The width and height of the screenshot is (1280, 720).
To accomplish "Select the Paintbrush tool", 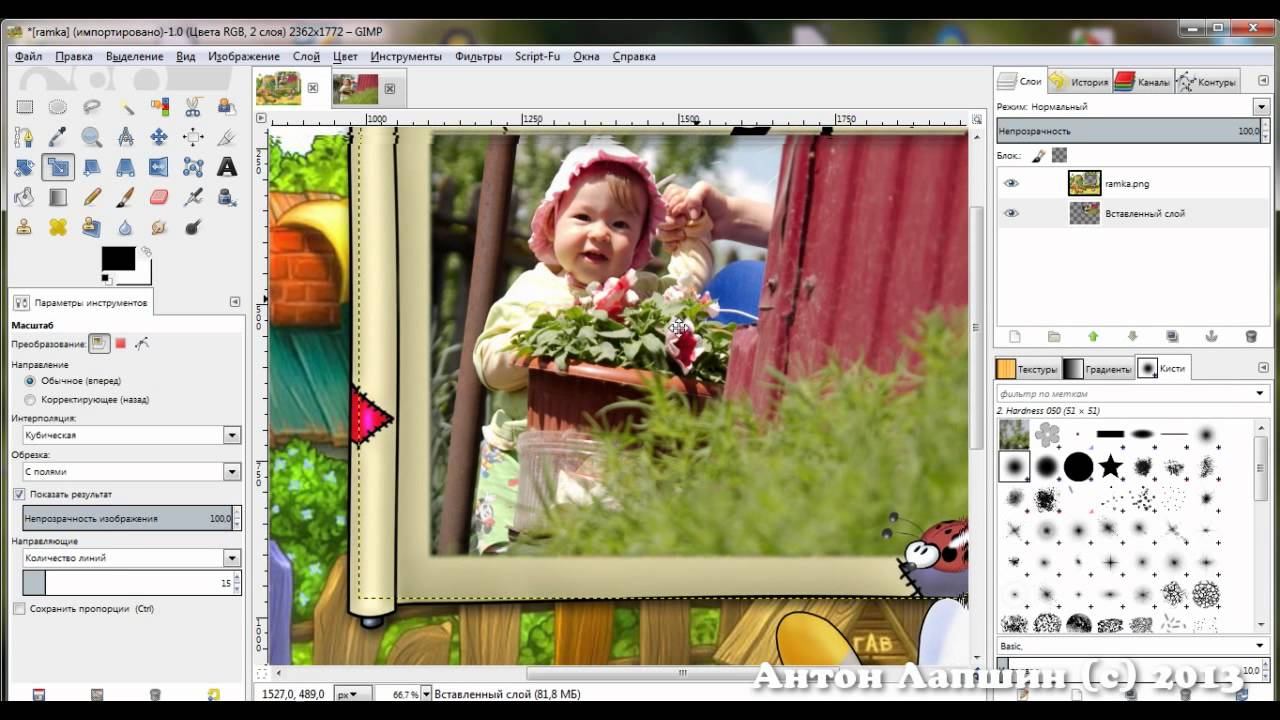I will [x=126, y=197].
